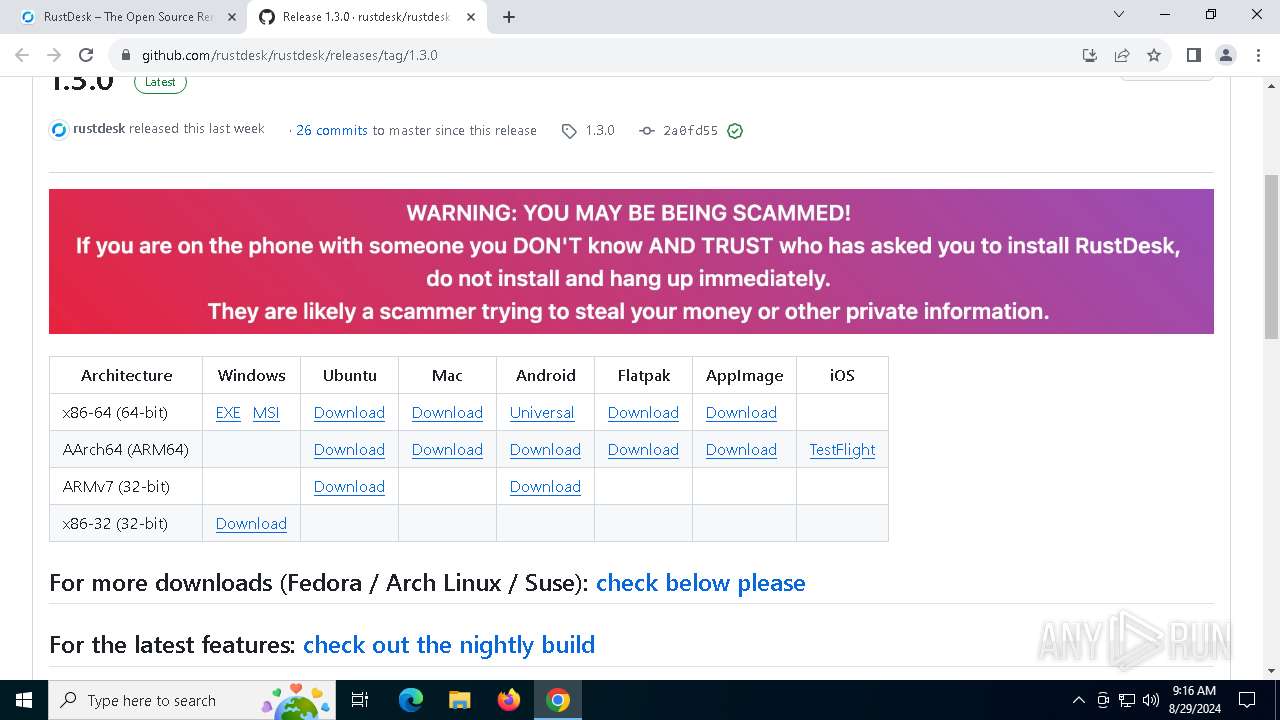Go forward in browser history
Viewport: 1280px width, 720px height.
pyautogui.click(x=54, y=55)
